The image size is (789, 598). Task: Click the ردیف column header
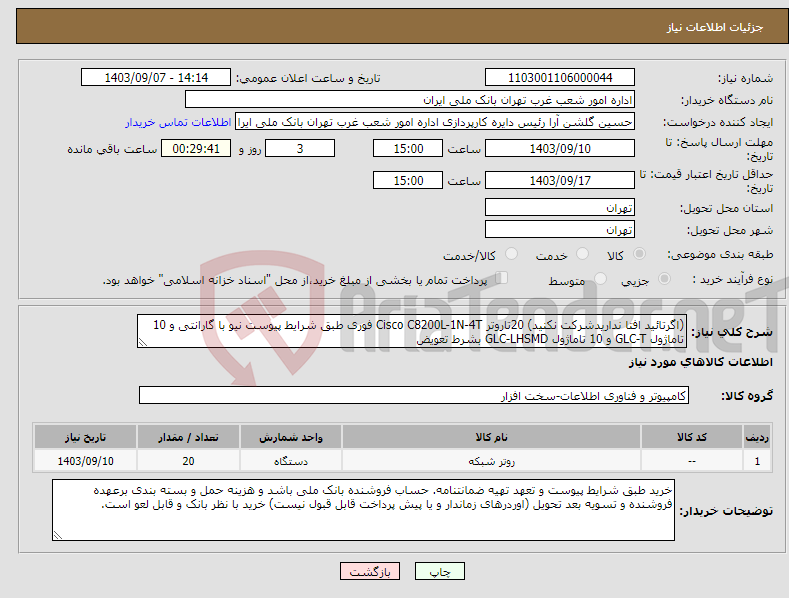click(757, 437)
